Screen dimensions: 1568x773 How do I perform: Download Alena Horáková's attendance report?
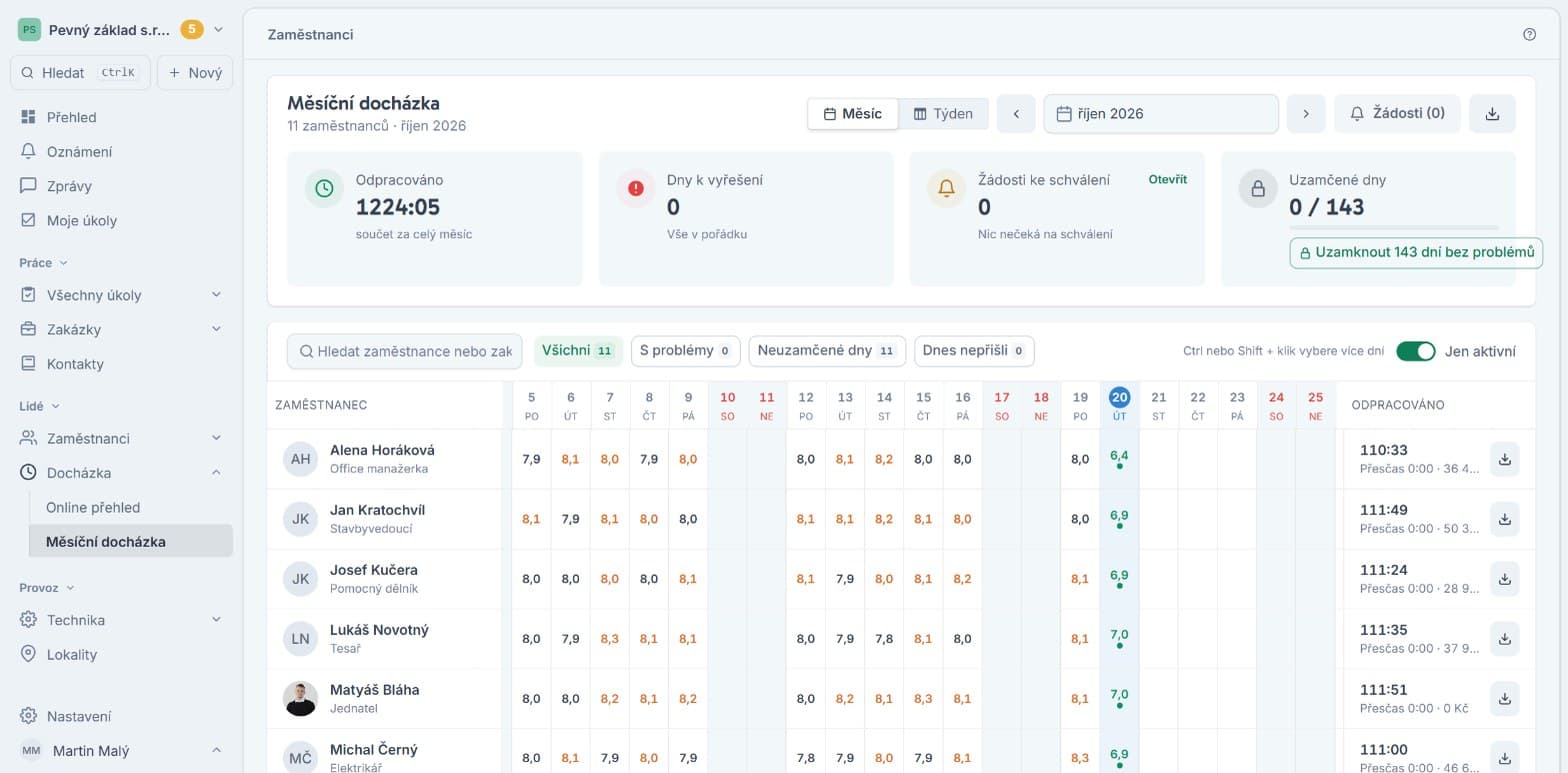point(1505,459)
